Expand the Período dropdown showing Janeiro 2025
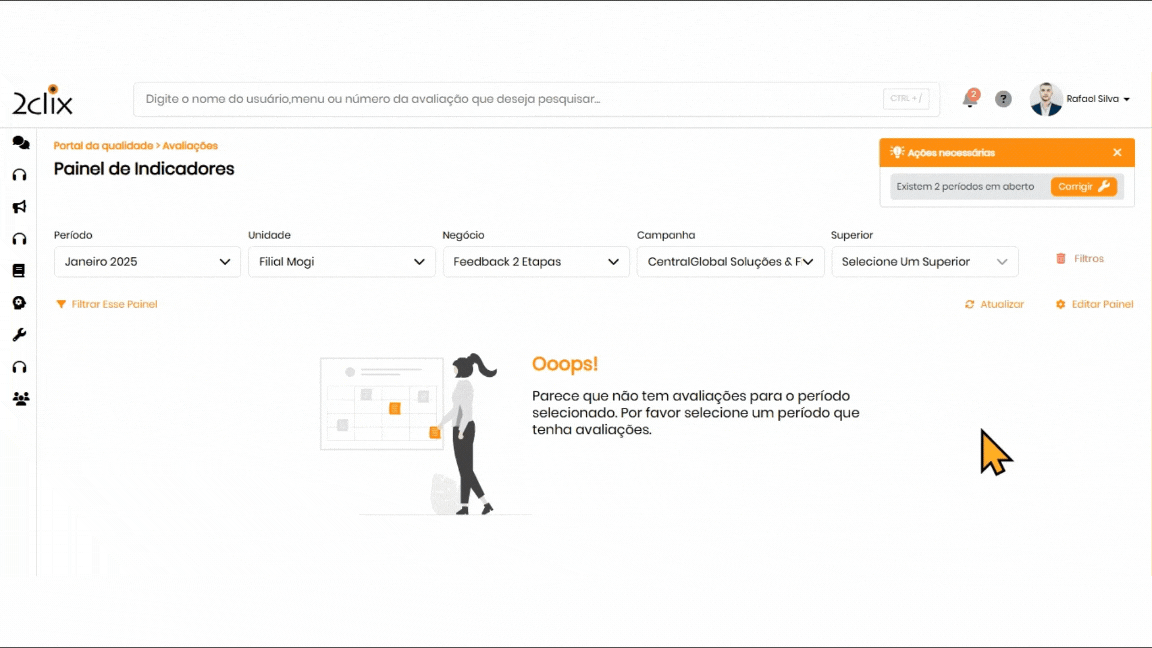1152x648 pixels. pos(147,262)
